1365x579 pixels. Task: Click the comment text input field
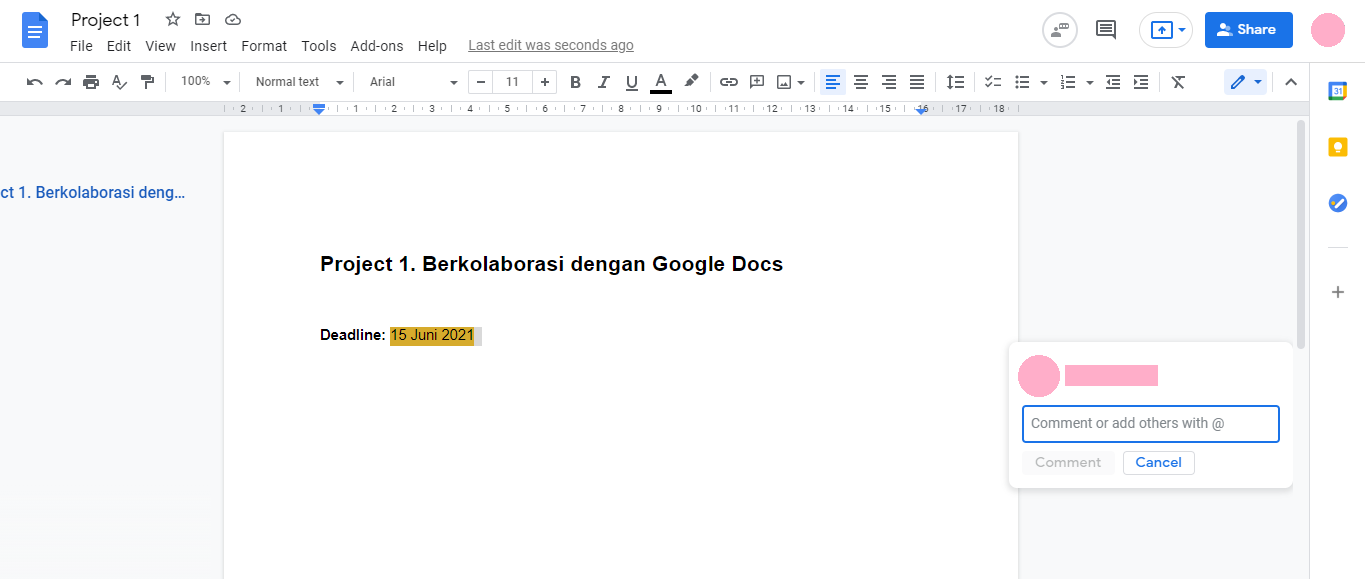coord(1151,424)
